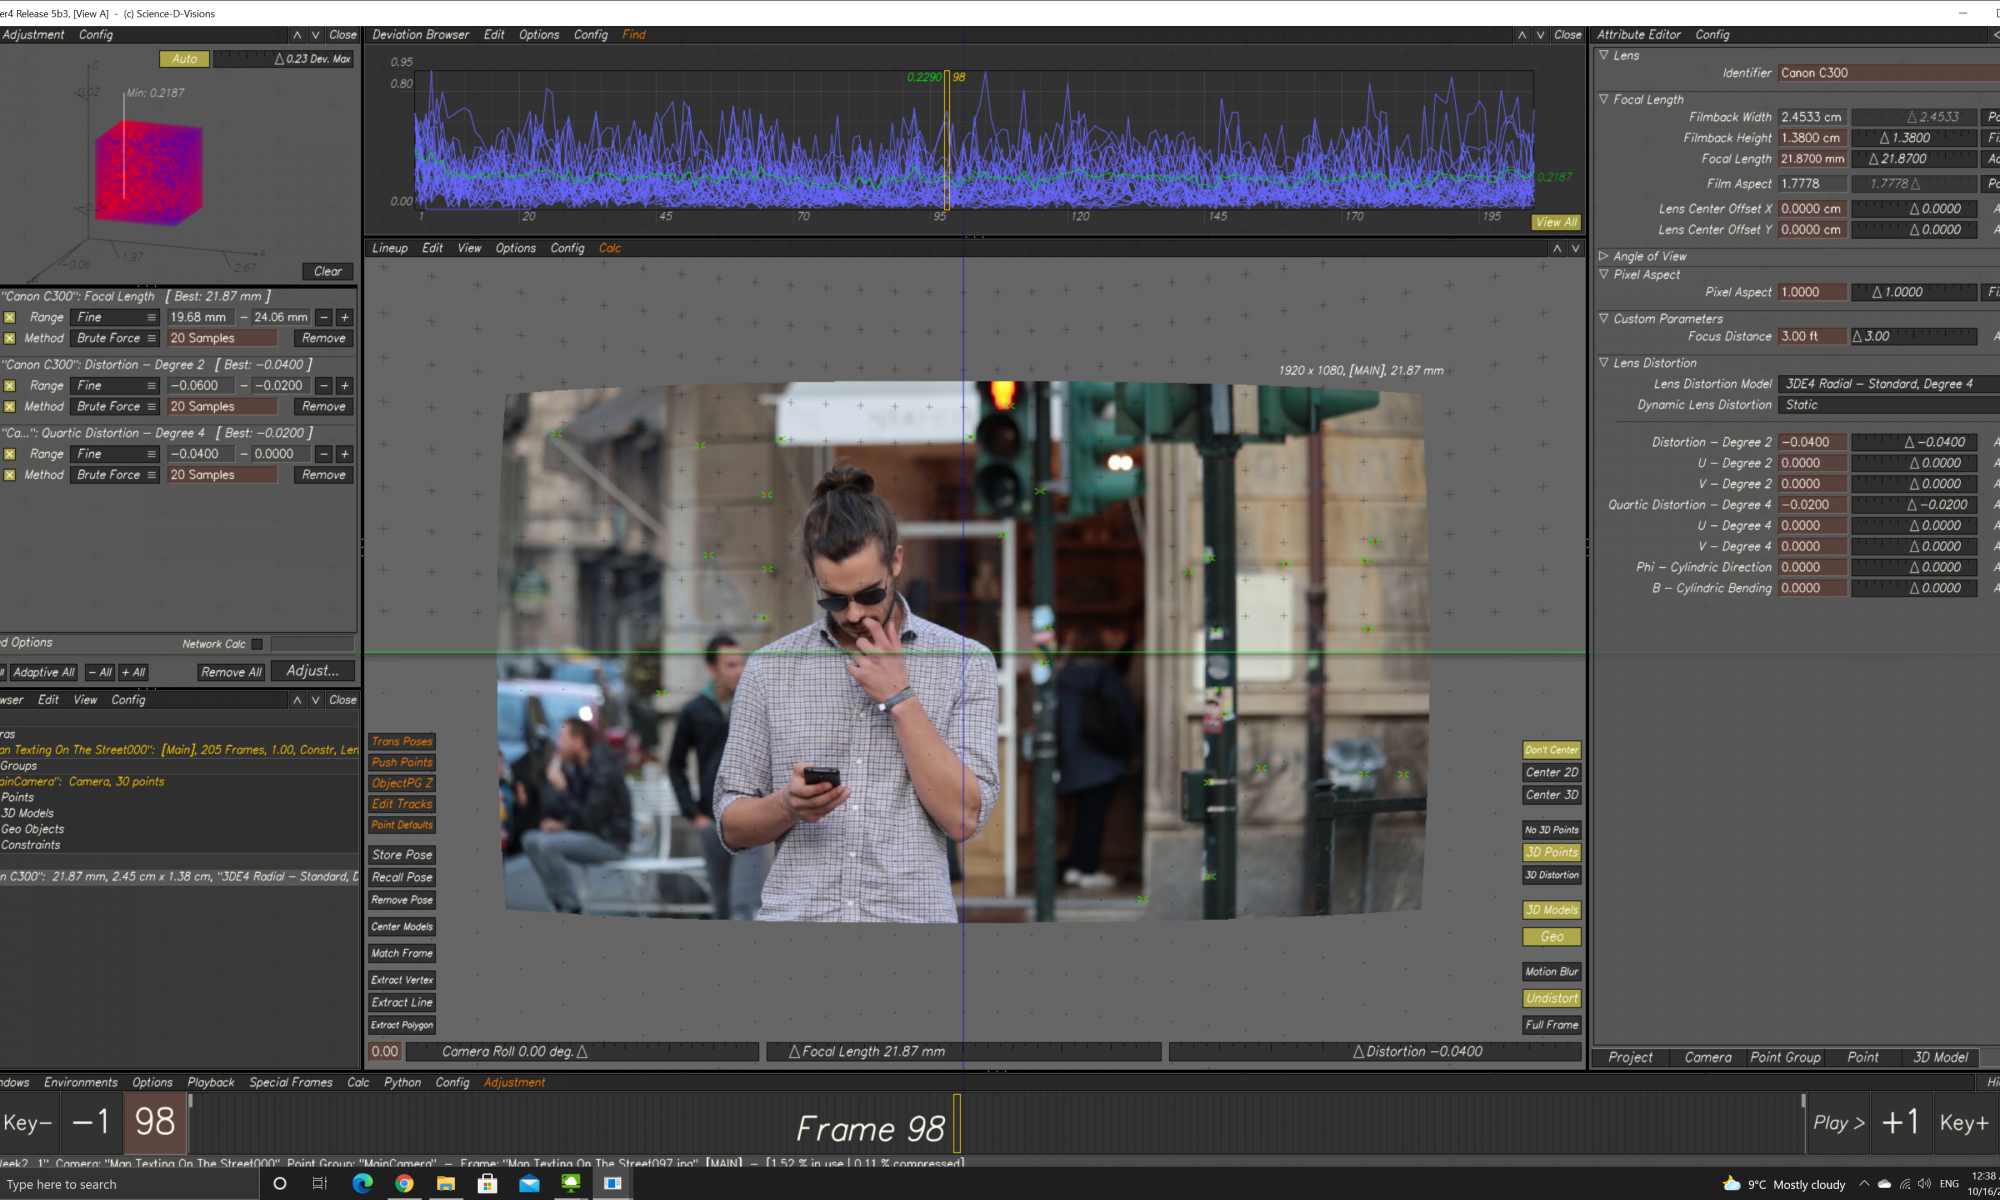Step forward one frame with the +1 button
The image size is (2000, 1200).
click(1900, 1122)
